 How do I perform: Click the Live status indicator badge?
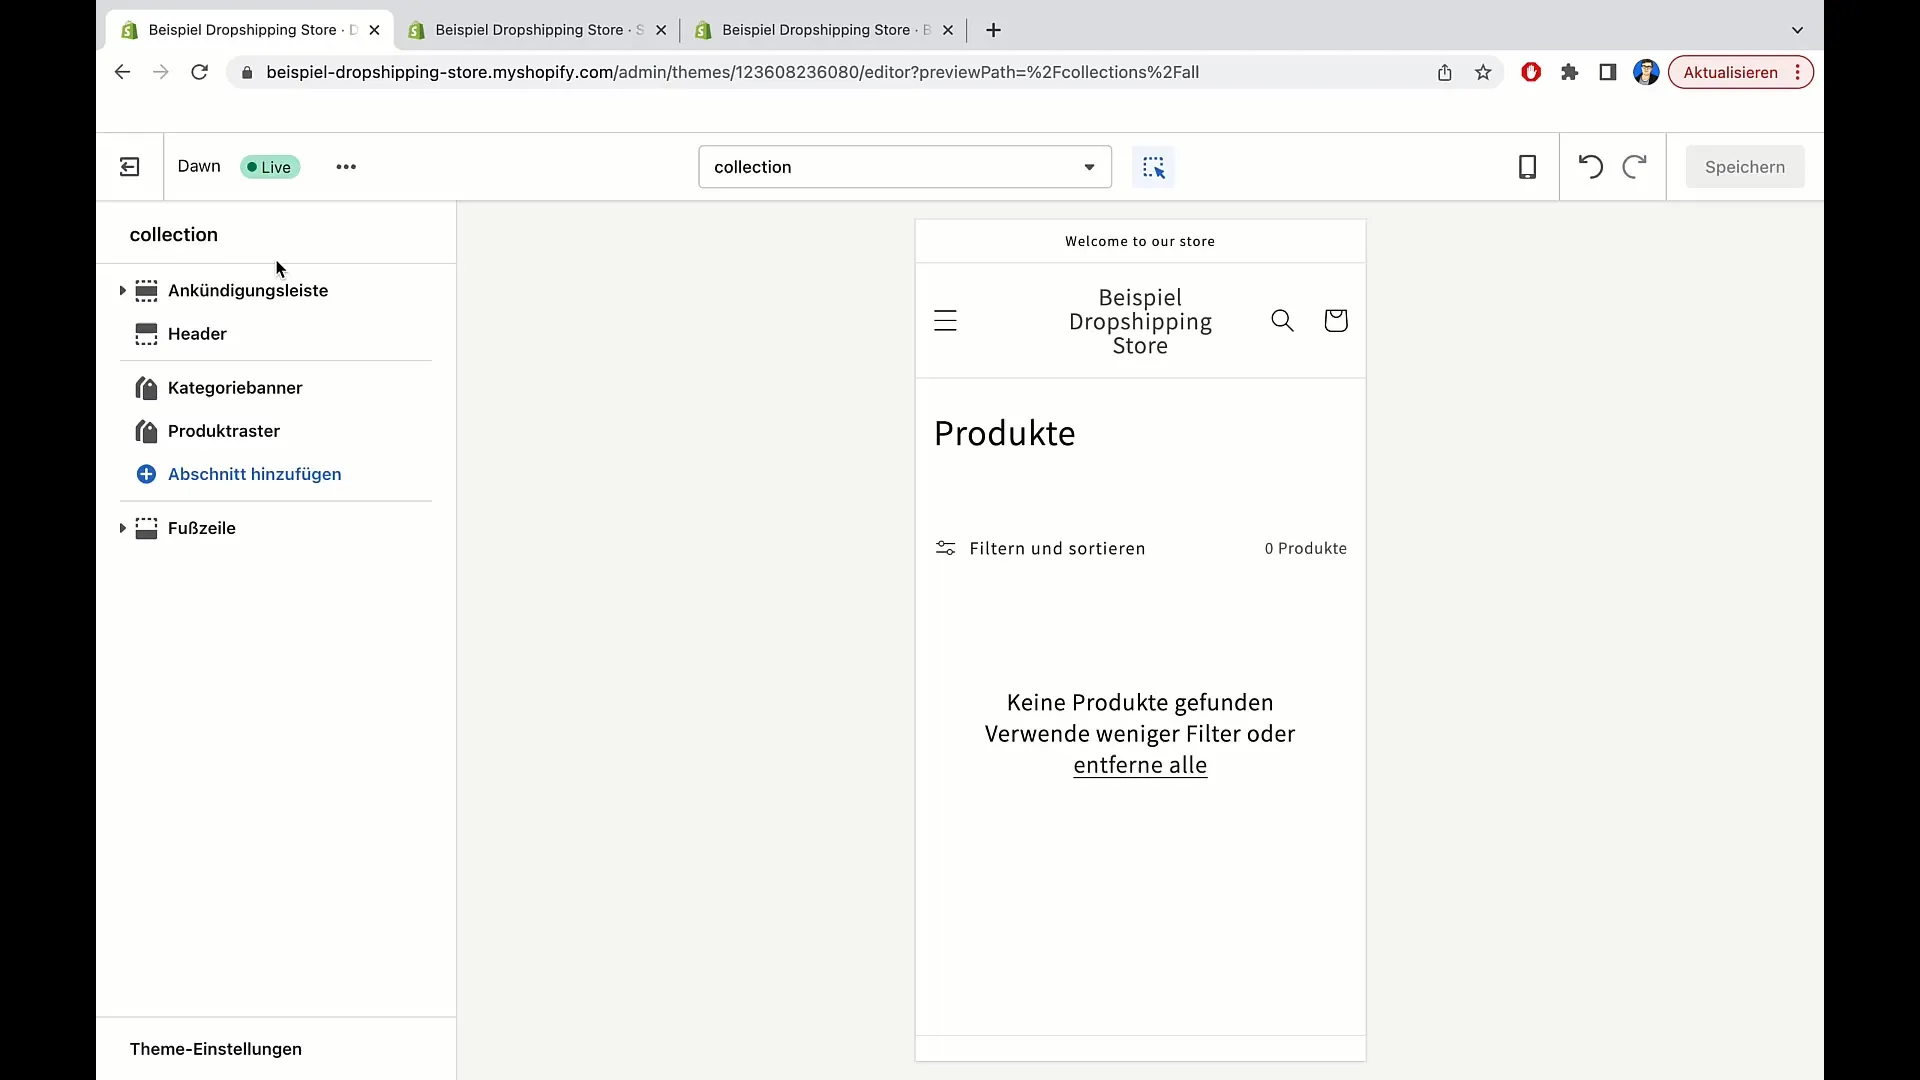268,166
